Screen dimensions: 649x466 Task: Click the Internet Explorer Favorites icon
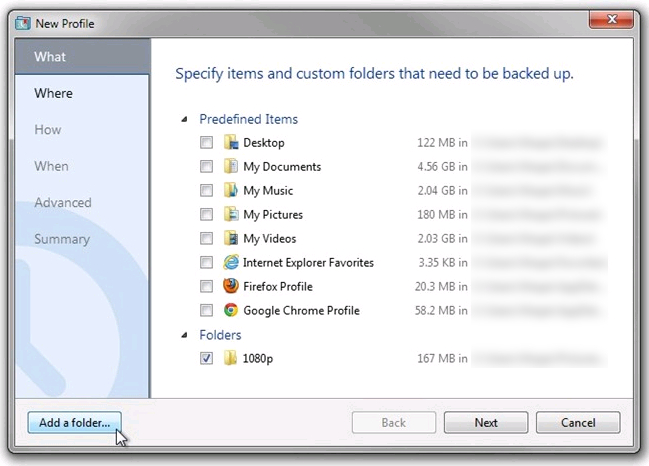click(231, 263)
